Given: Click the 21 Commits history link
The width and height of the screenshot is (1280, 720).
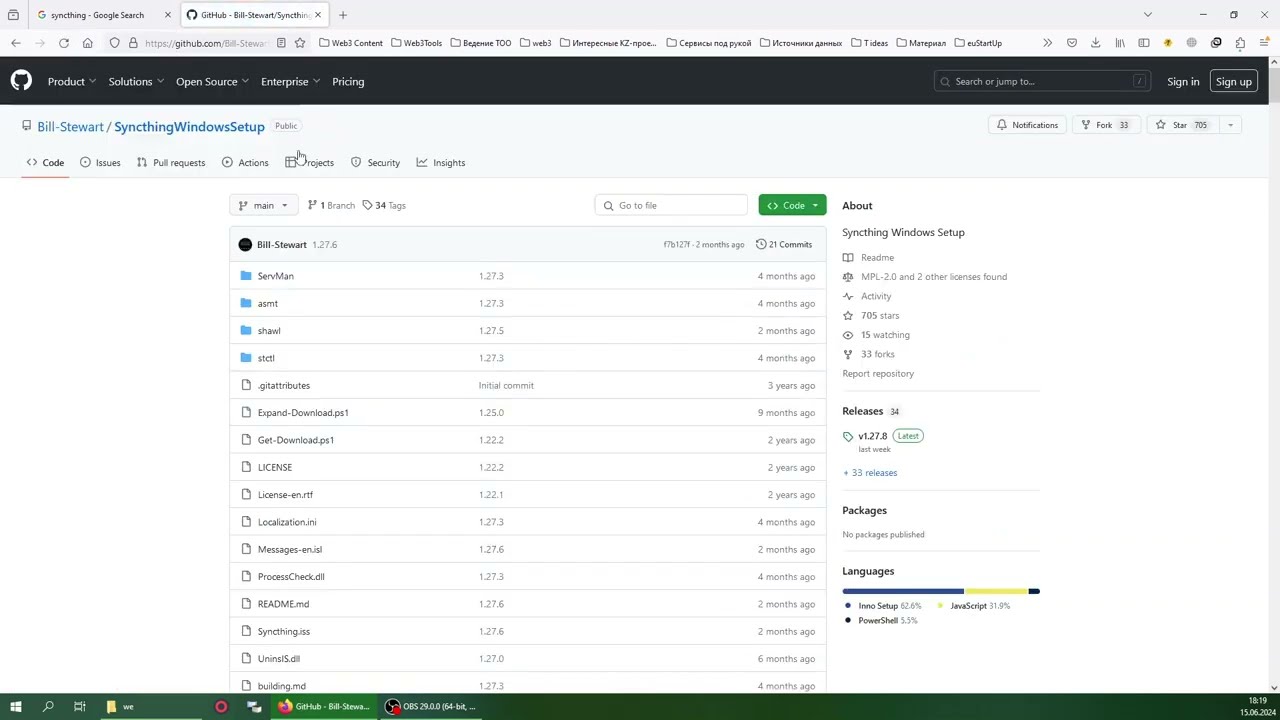Looking at the screenshot, I should [x=784, y=244].
